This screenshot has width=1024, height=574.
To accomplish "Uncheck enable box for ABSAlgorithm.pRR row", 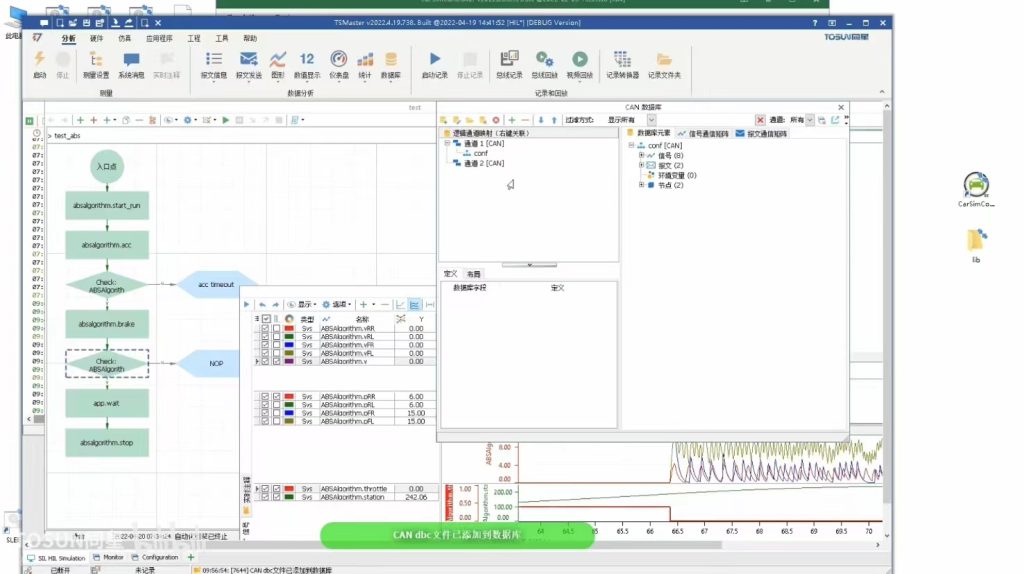I will (x=266, y=396).
